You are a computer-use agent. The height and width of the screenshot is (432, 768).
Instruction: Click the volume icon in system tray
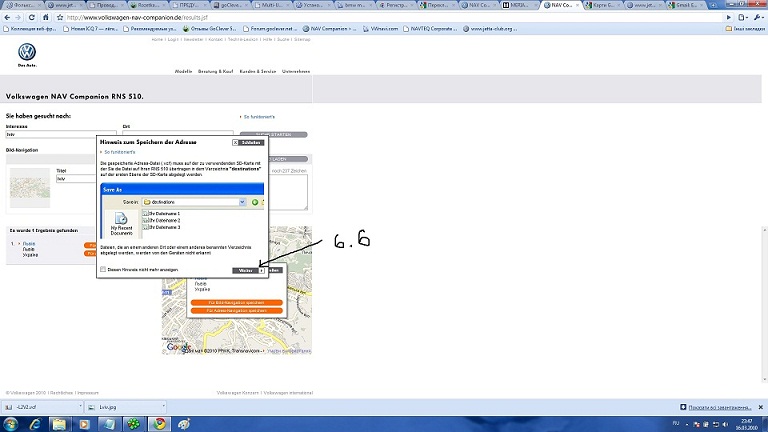[725, 424]
